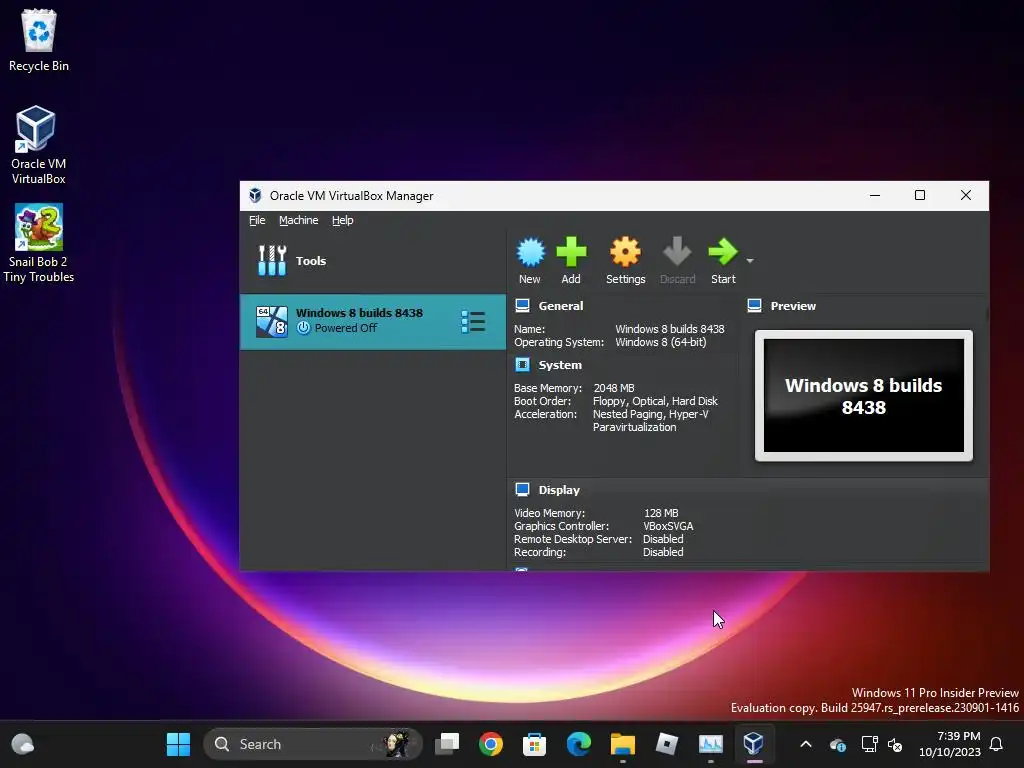Click the Tools icon in sidebar
This screenshot has width=1024, height=768.
[272, 261]
